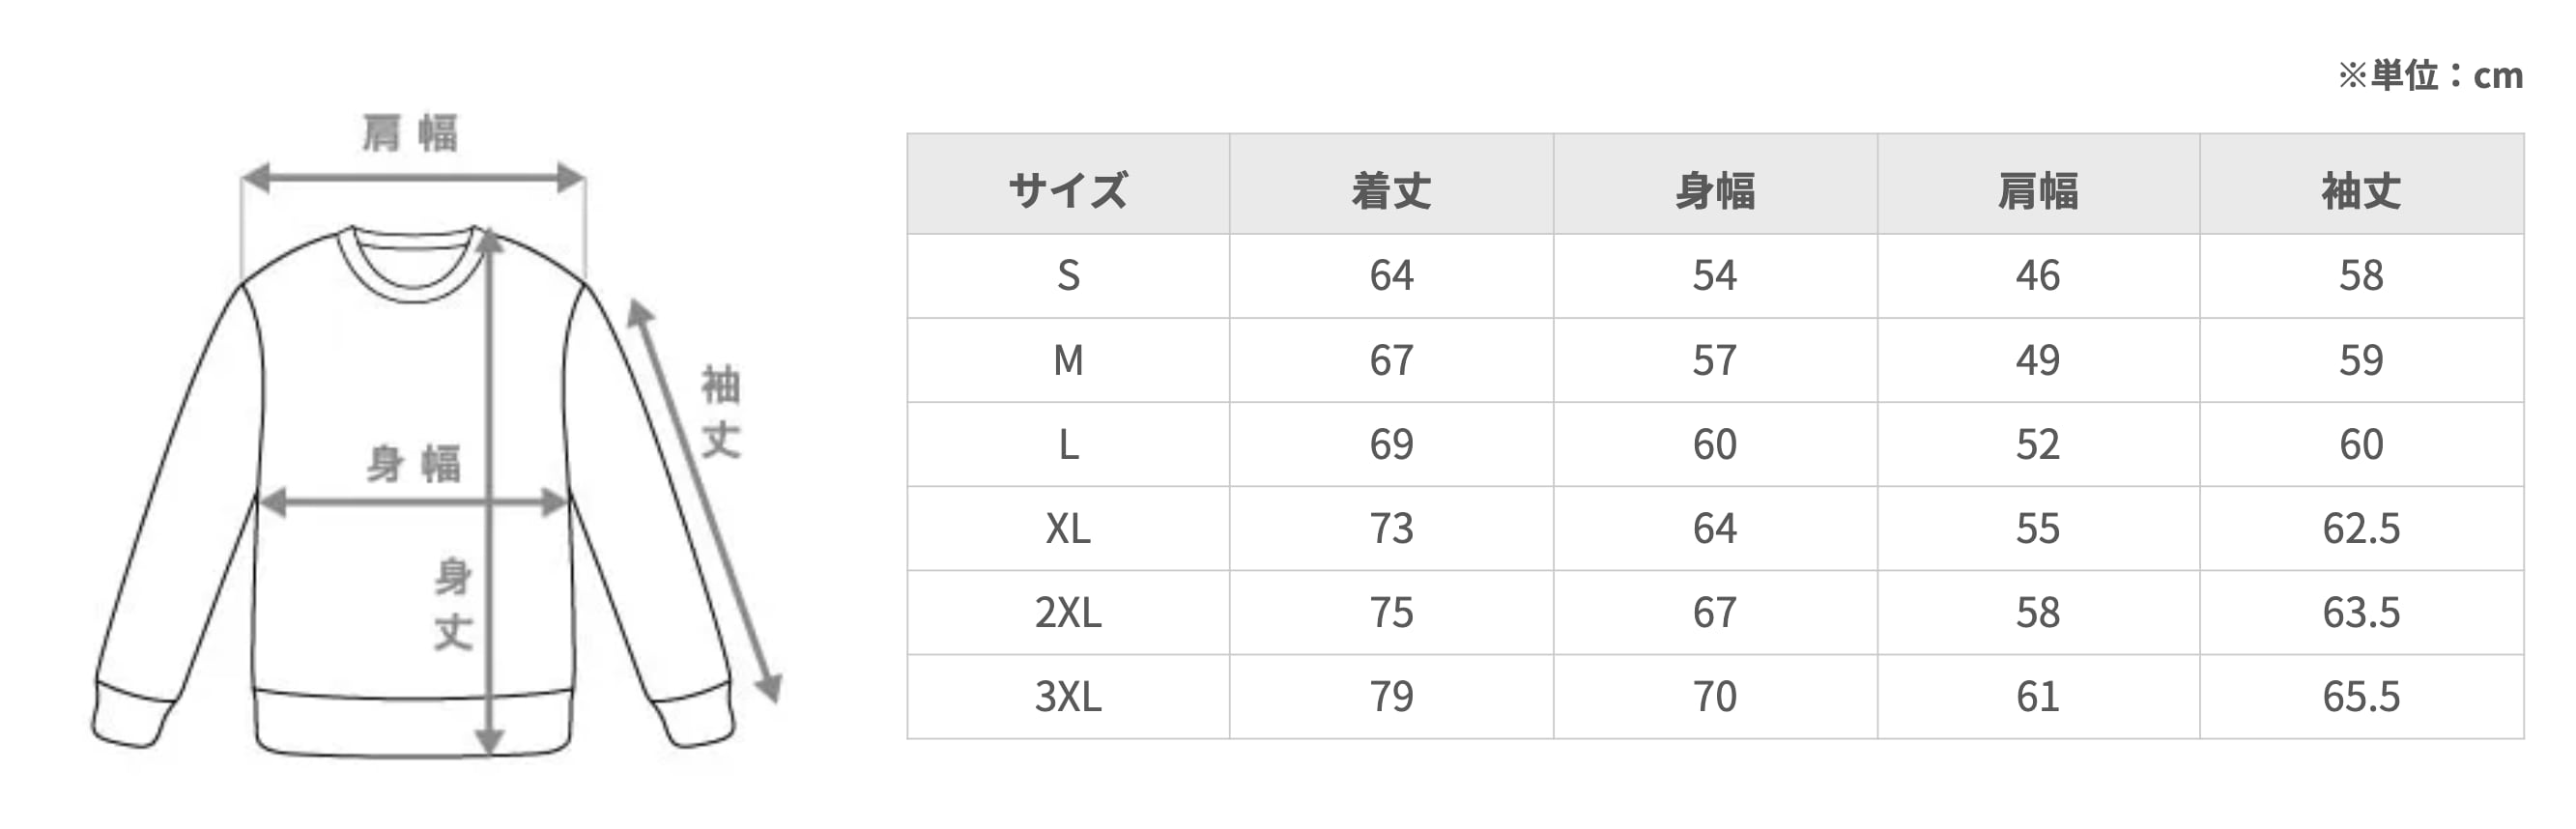Click the 袖丈 column header in table
2576x829 pixels.
pos(2361,190)
